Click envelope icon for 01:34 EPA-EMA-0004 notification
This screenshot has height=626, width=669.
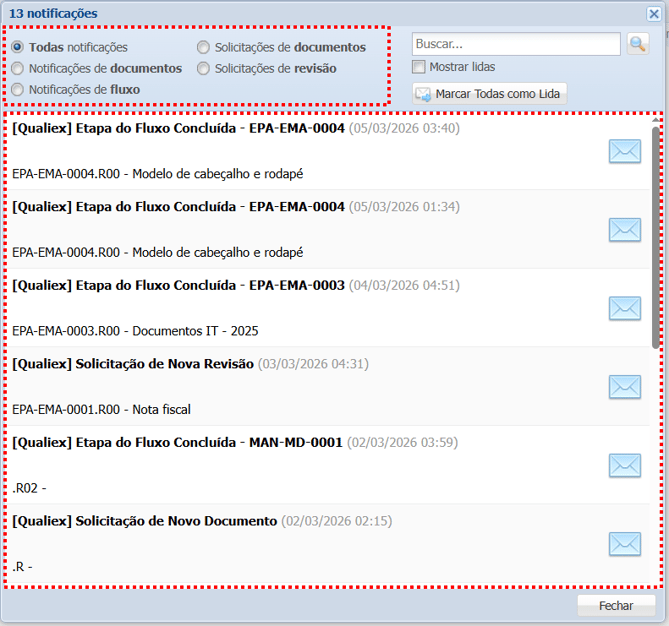pyautogui.click(x=625, y=229)
